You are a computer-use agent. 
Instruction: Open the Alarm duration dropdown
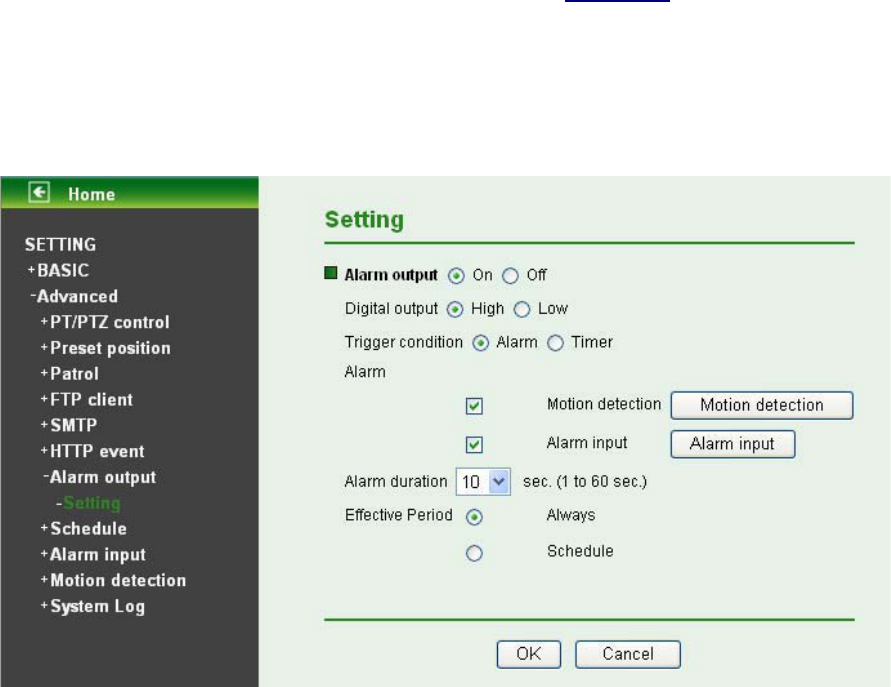coord(483,482)
